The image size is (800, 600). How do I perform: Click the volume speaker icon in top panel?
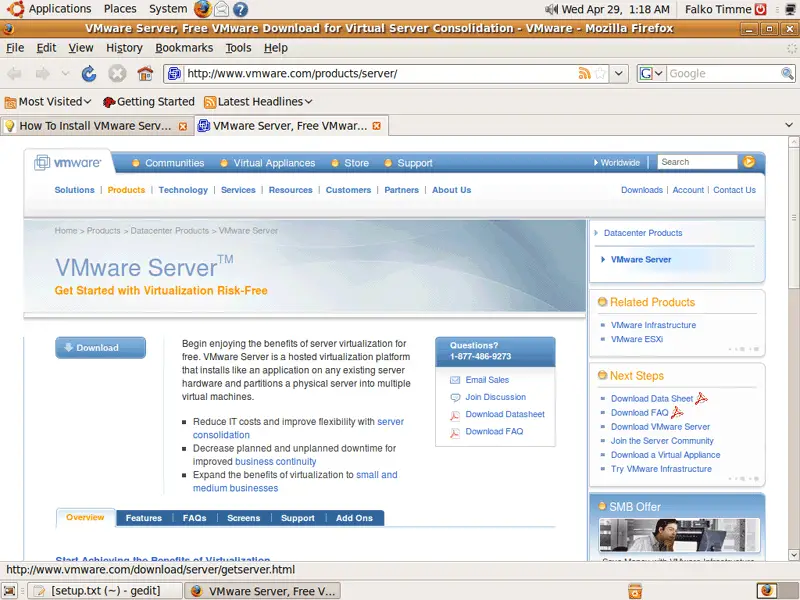point(551,9)
